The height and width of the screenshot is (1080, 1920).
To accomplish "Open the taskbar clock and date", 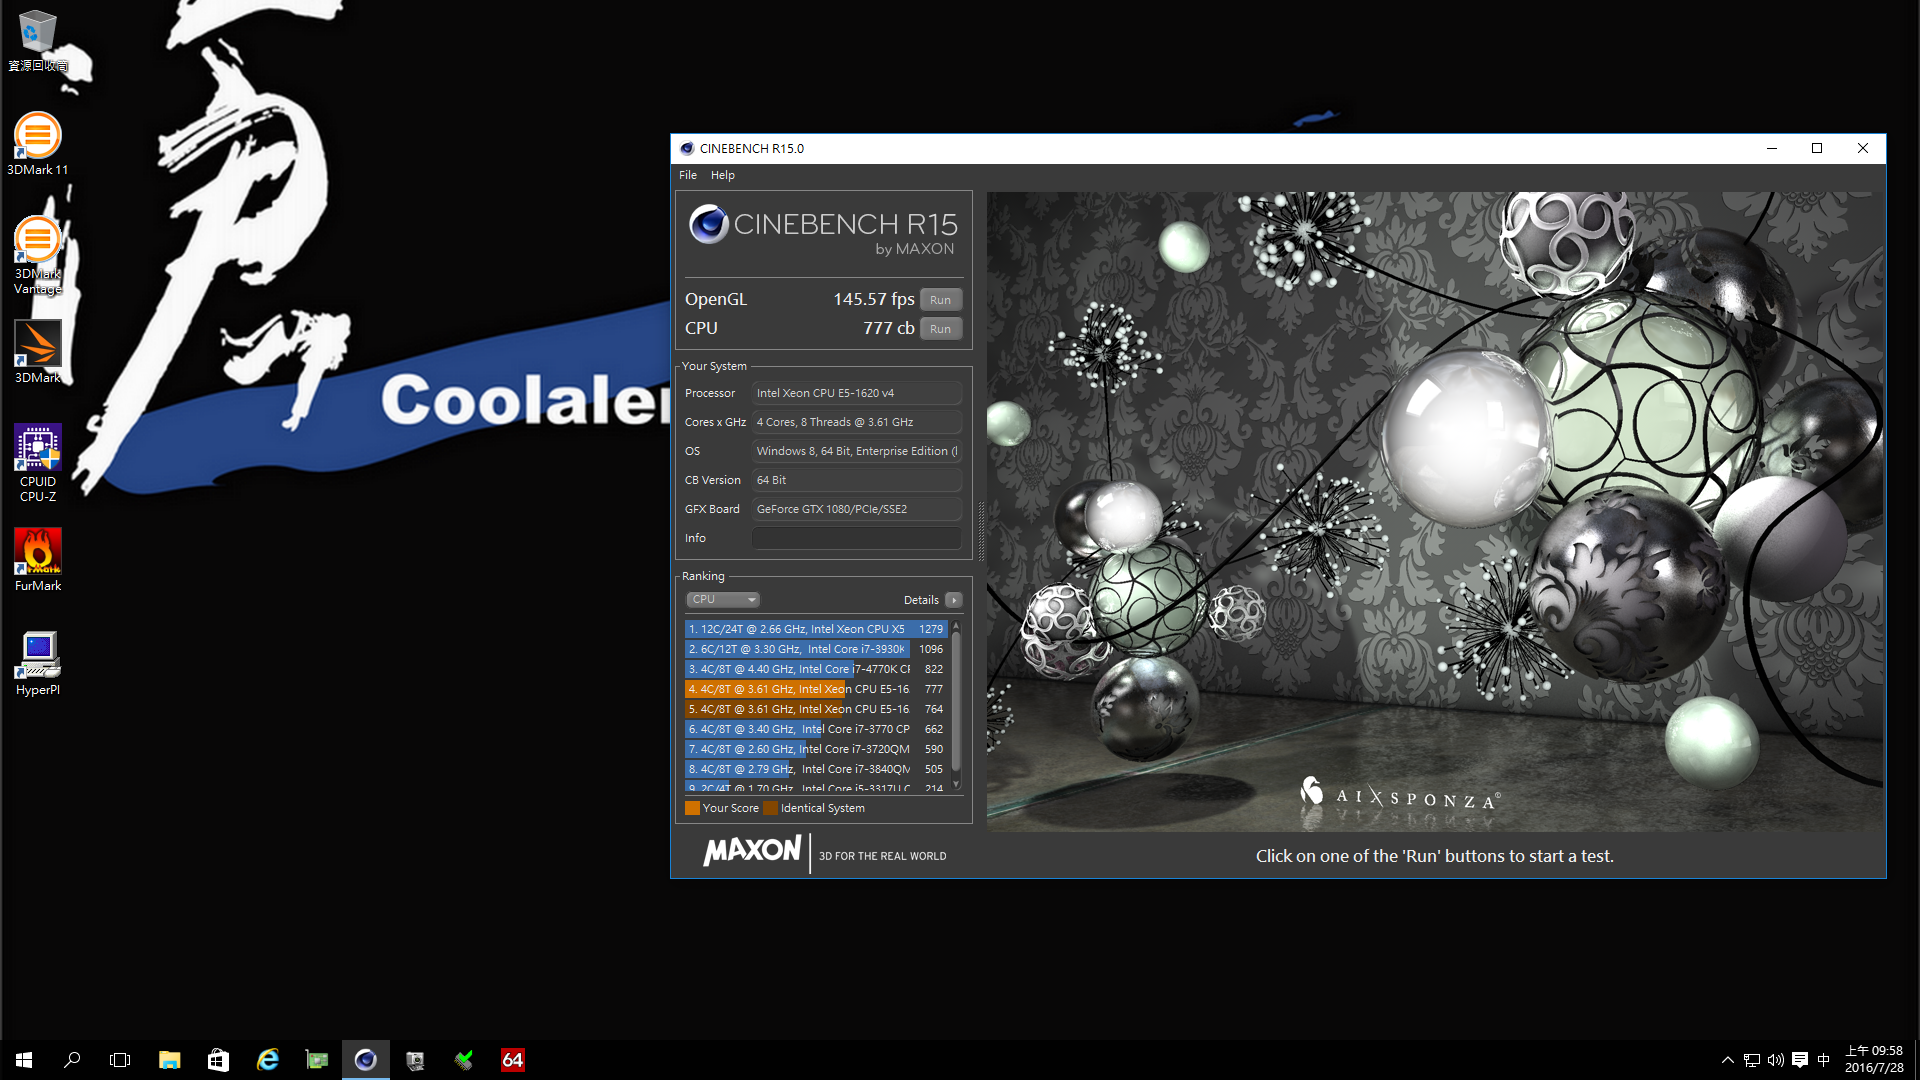I will (1873, 1060).
